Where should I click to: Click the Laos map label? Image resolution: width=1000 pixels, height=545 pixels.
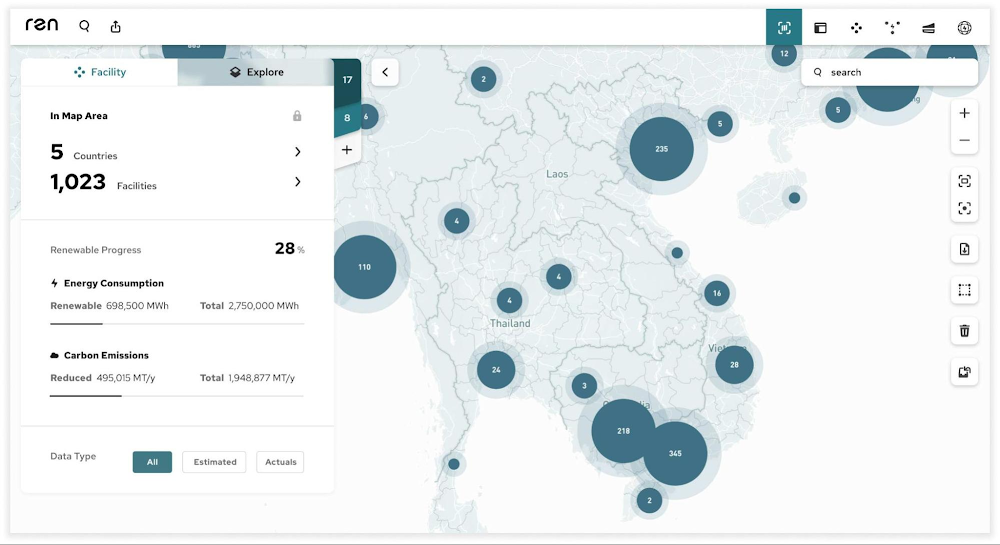pyautogui.click(x=557, y=173)
